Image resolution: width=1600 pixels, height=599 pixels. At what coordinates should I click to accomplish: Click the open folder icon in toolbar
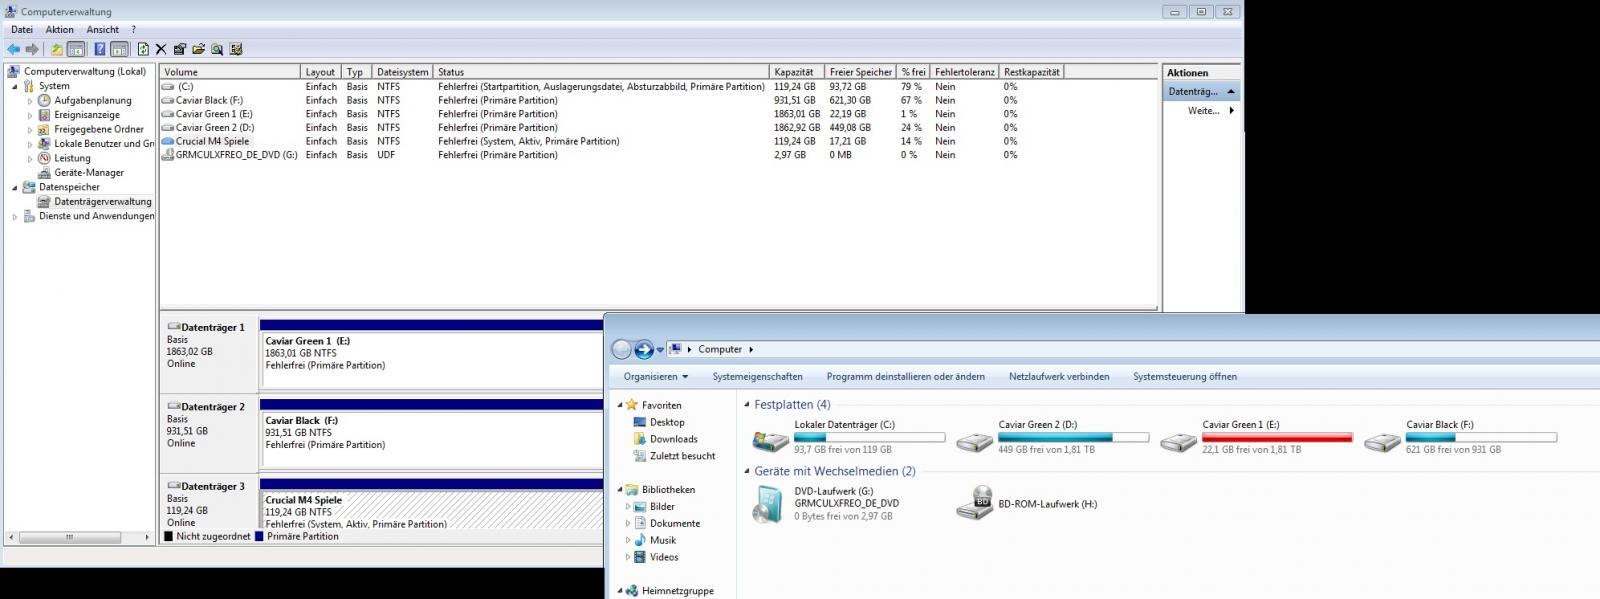tap(198, 49)
